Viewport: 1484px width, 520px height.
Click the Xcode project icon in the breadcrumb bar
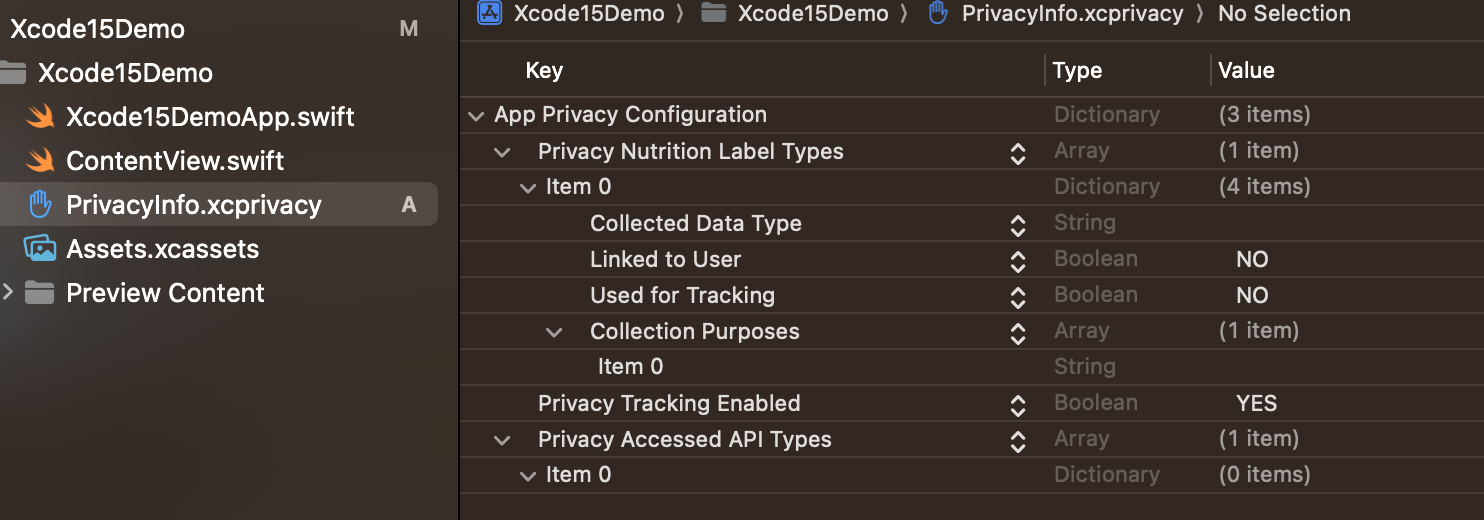(489, 13)
